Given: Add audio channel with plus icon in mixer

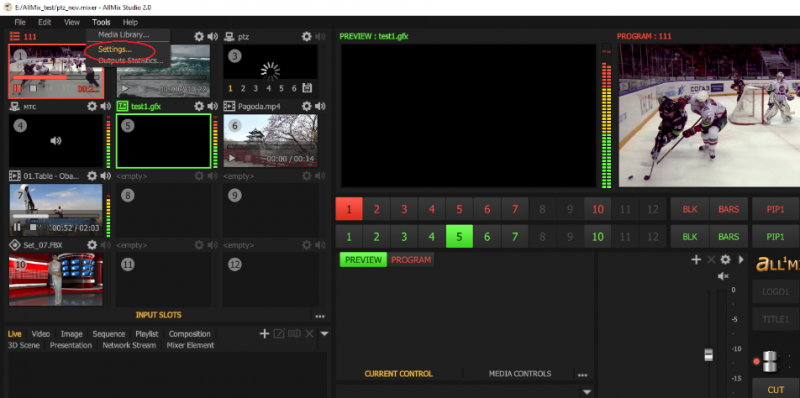Looking at the screenshot, I should pyautogui.click(x=696, y=260).
